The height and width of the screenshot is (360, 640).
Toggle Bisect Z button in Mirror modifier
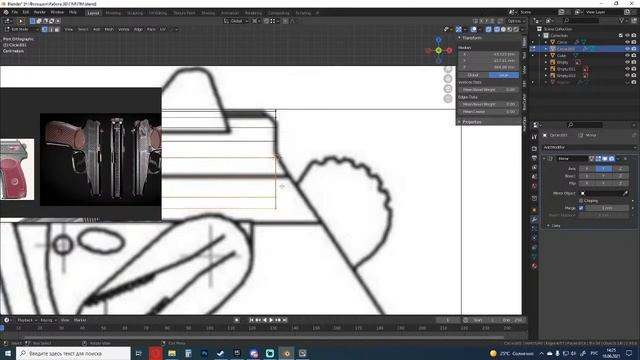click(x=620, y=176)
